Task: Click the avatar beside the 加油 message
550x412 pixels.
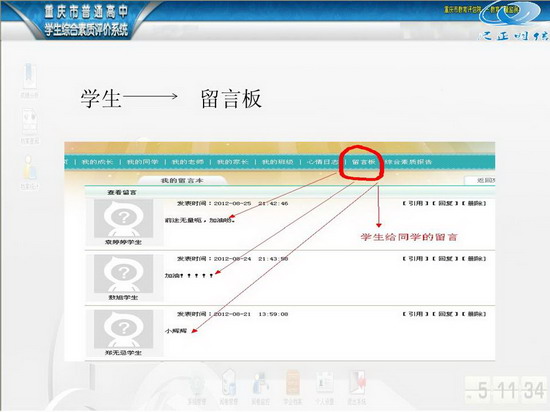Action: pos(123,274)
